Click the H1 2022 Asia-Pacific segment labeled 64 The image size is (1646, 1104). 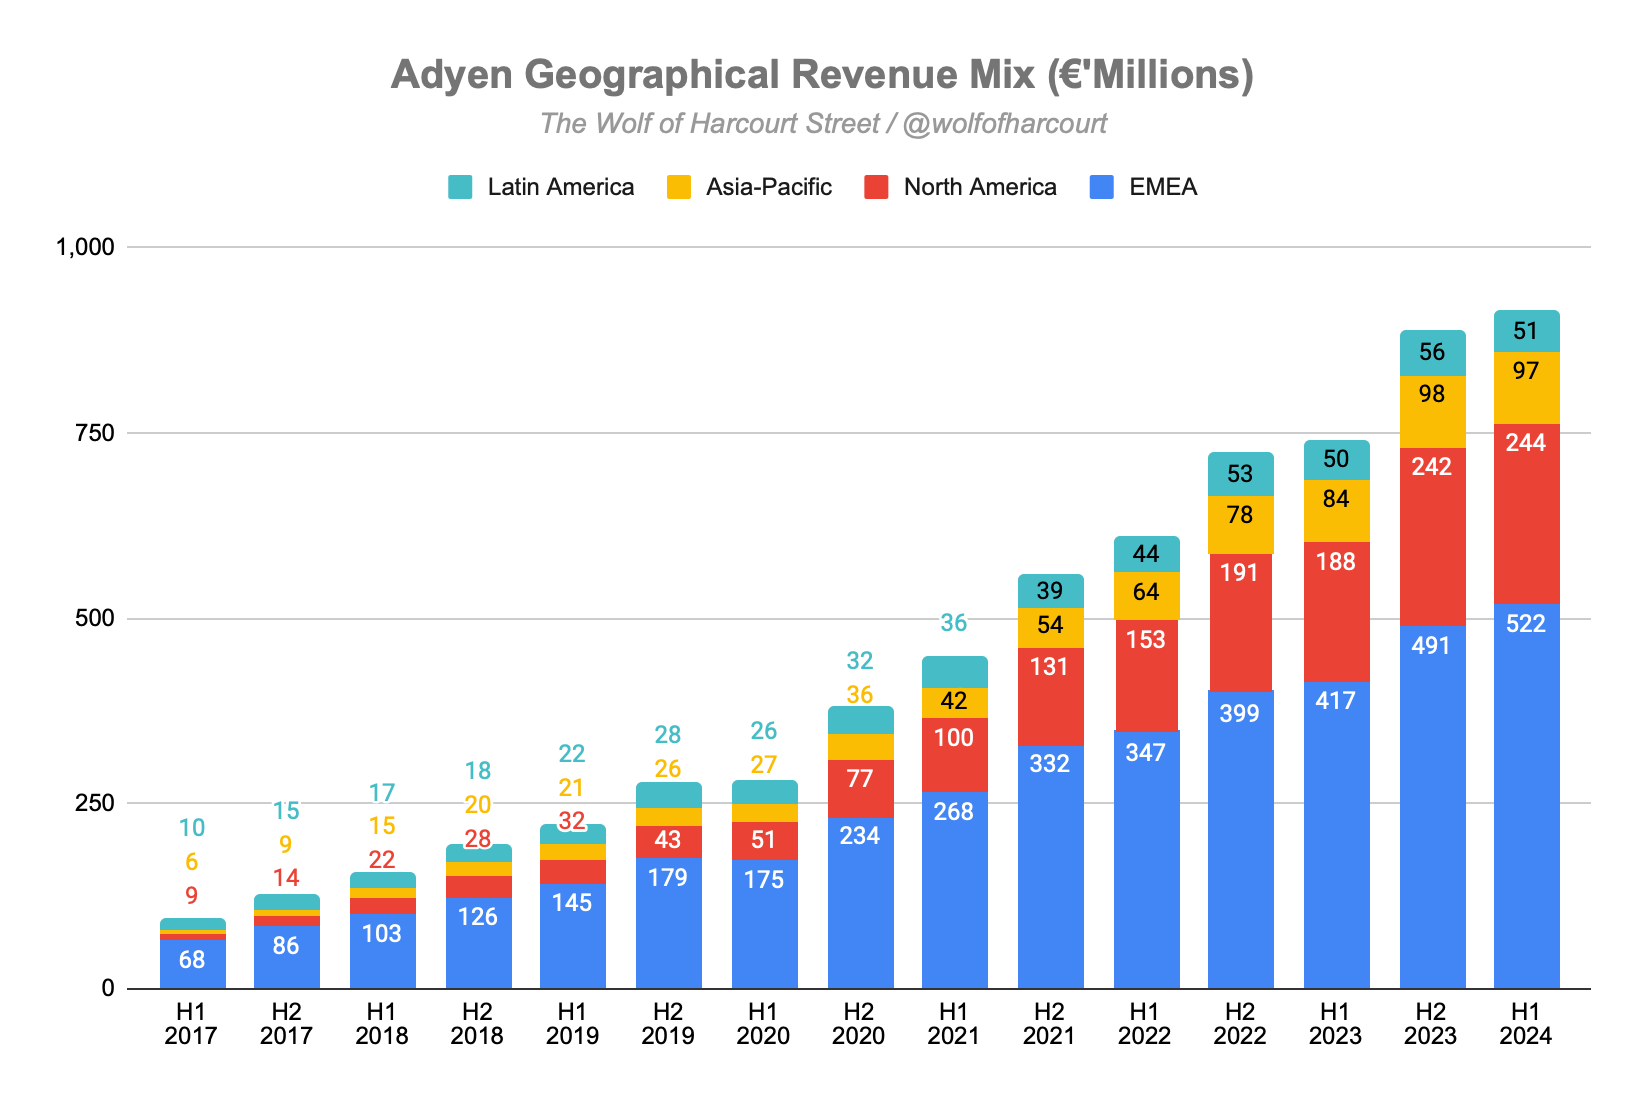[x=1146, y=596]
